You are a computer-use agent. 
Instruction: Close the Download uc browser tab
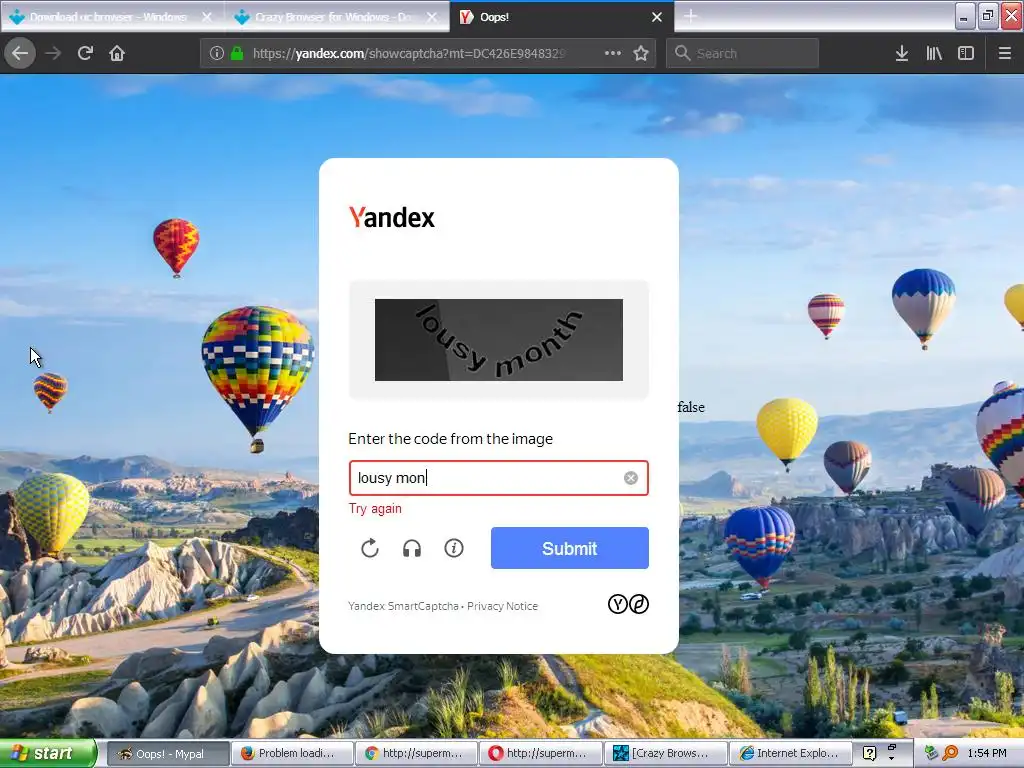coord(207,17)
